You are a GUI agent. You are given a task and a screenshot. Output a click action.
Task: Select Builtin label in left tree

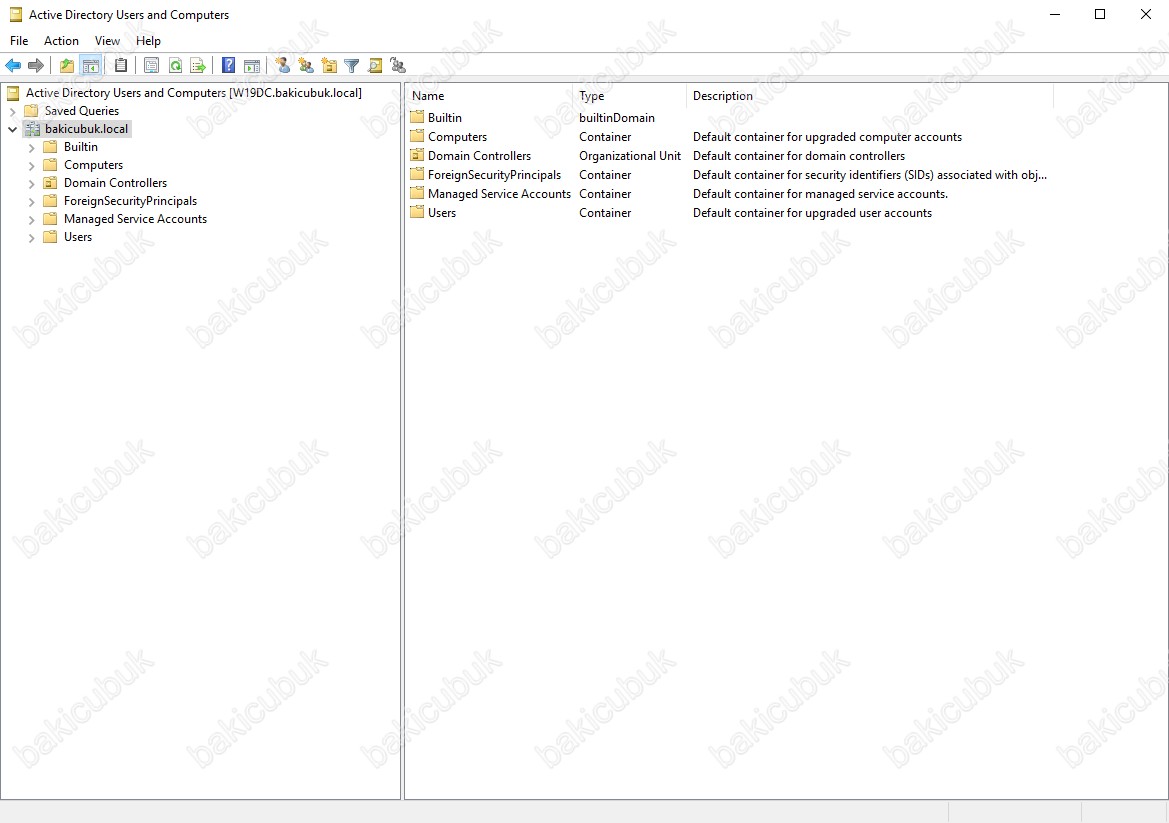tap(81, 147)
